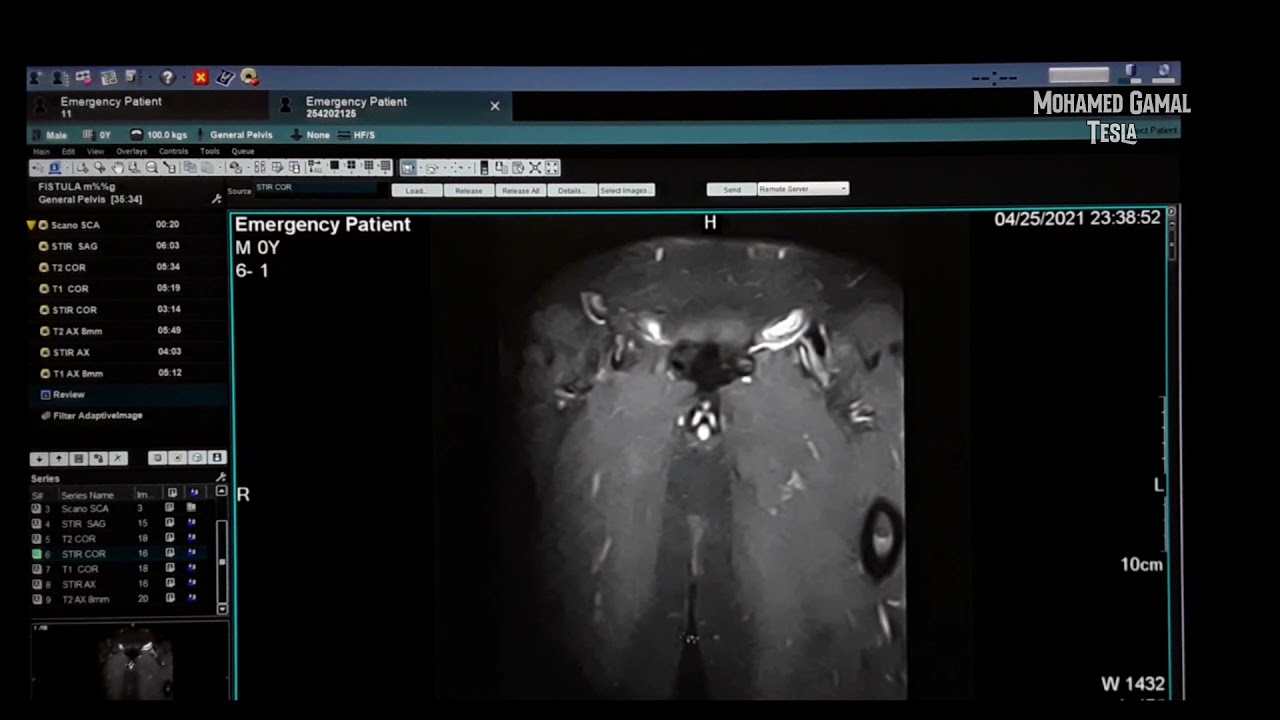The height and width of the screenshot is (720, 1280).
Task: Open the Remote Server dropdown
Action: (x=803, y=189)
